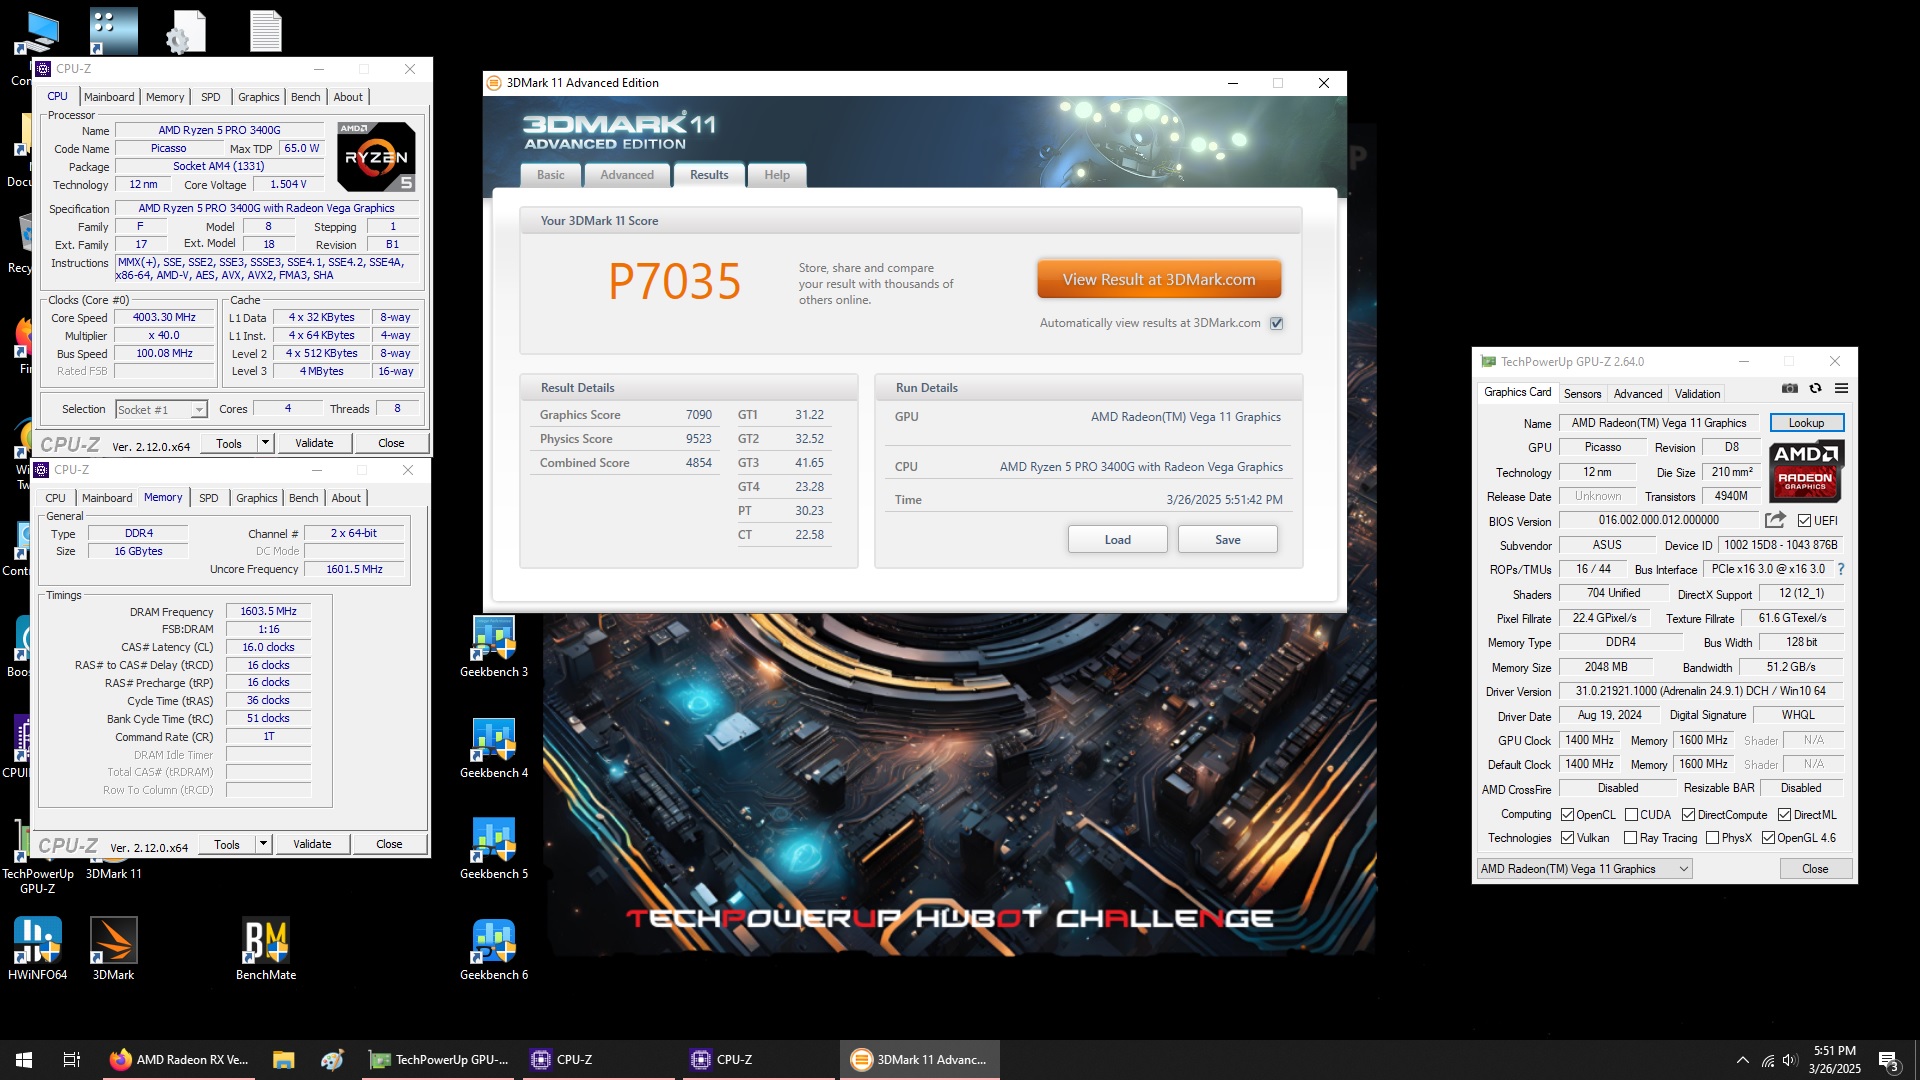The width and height of the screenshot is (1920, 1080).
Task: Switch to TechPowerUp GPU-Z taskbar item
Action: [438, 1060]
